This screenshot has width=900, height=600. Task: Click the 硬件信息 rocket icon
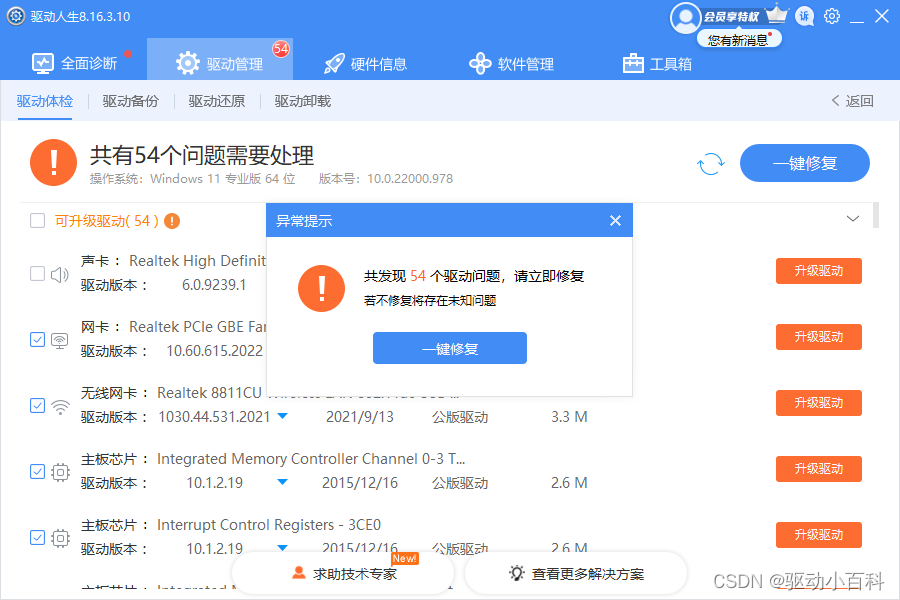tap(334, 64)
